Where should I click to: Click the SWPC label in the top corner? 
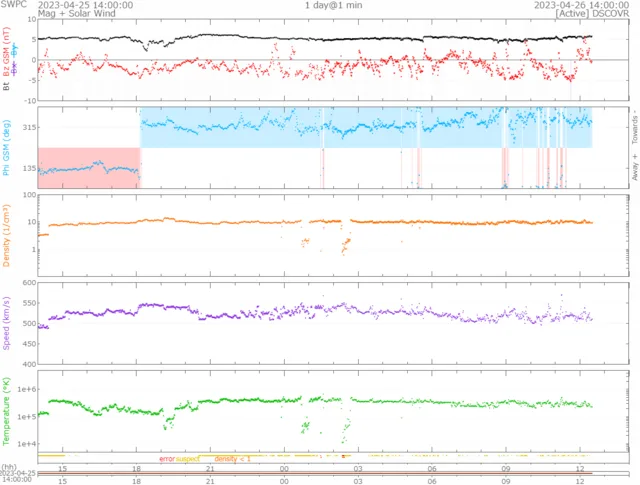pos(13,4)
